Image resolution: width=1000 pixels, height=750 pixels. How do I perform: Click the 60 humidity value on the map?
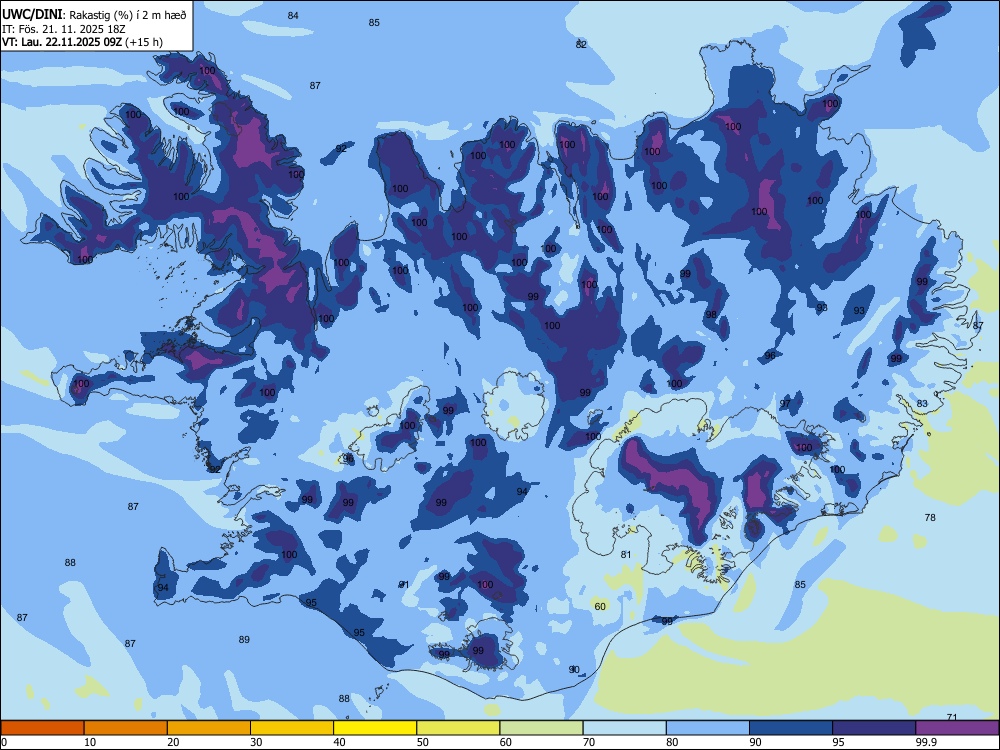(600, 606)
